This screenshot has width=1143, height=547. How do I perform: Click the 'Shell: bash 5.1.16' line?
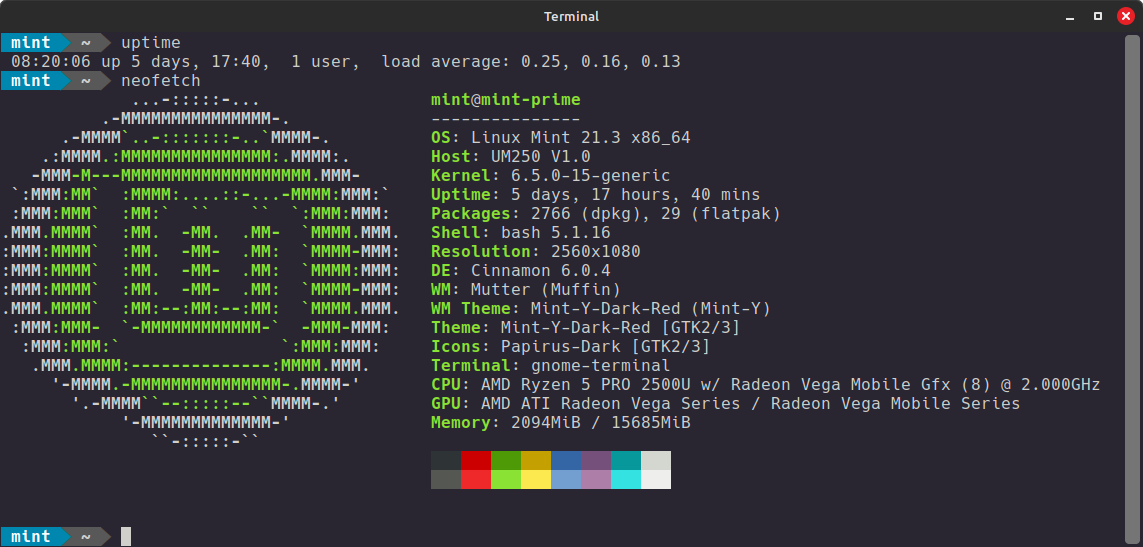tap(520, 233)
